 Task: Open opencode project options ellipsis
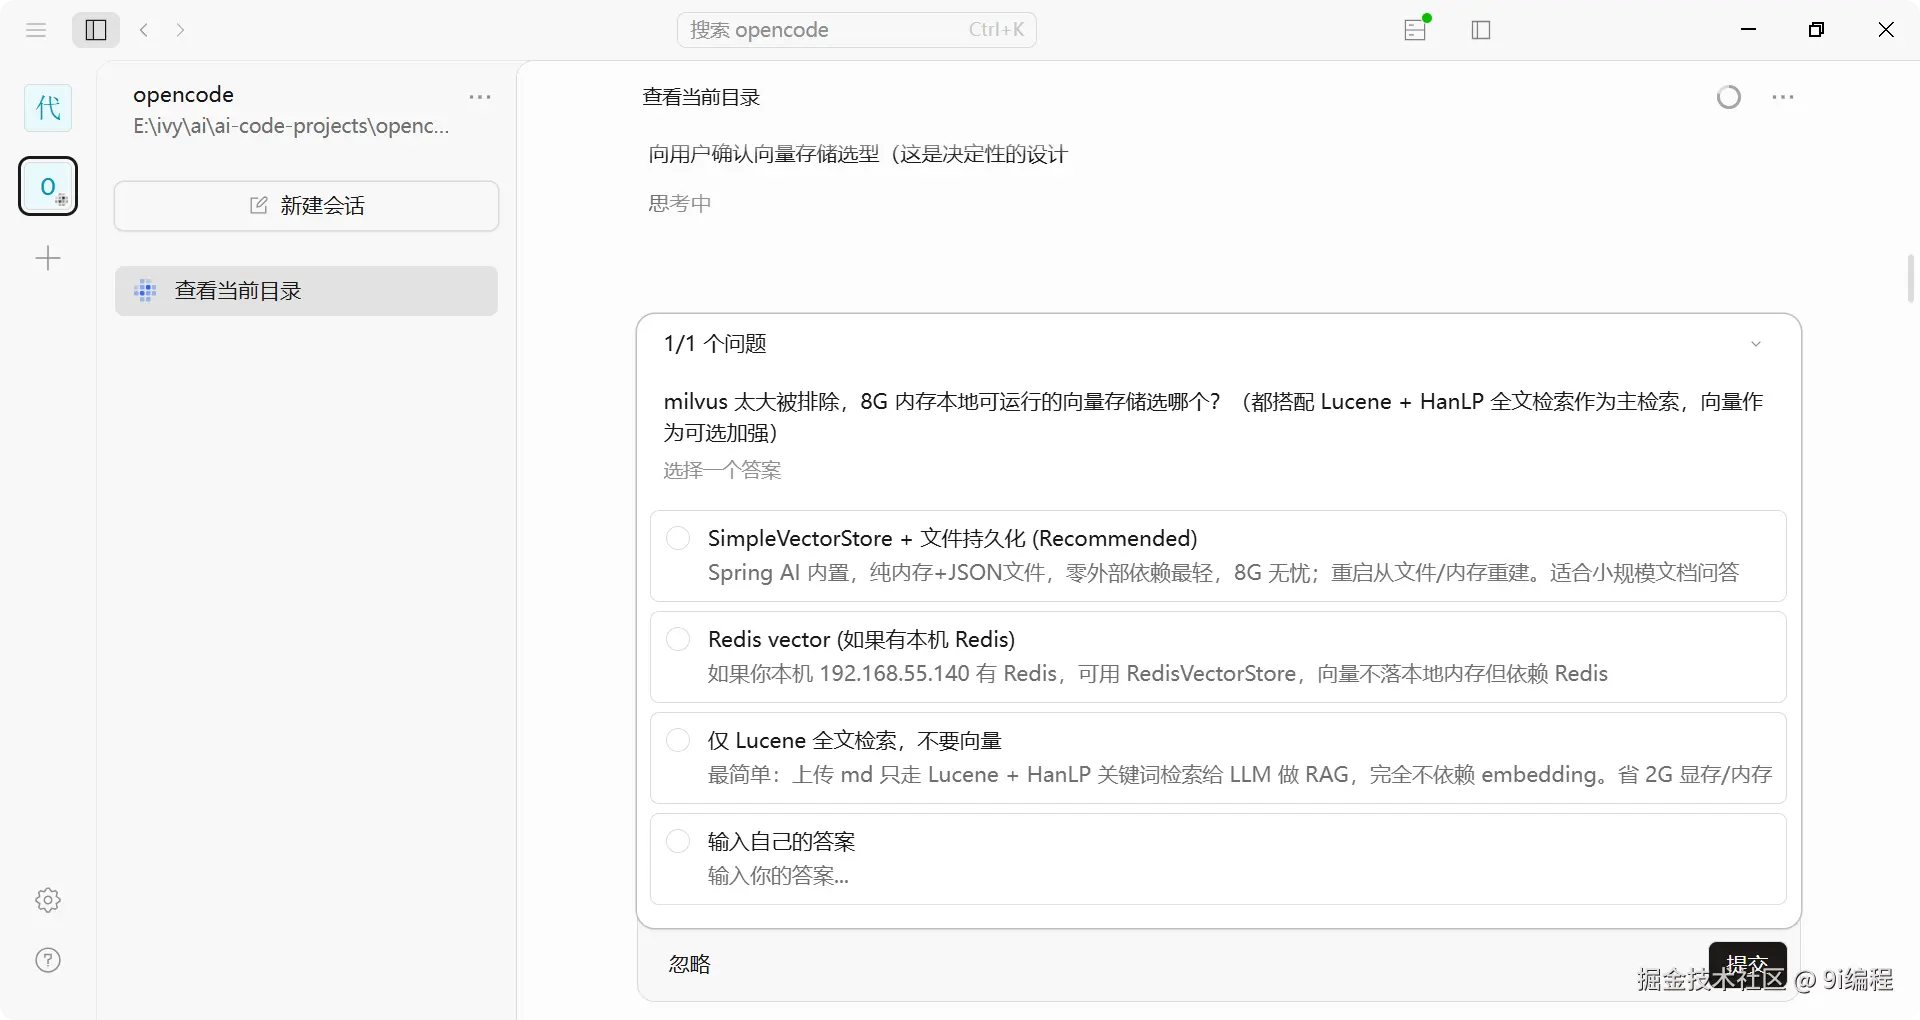tap(480, 97)
